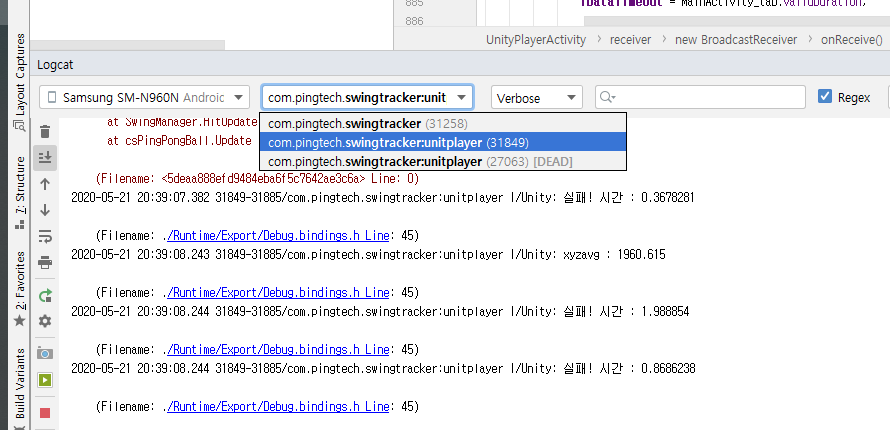Click the log line ending 0.3678281
The image size is (890, 430).
[x=383, y=198]
